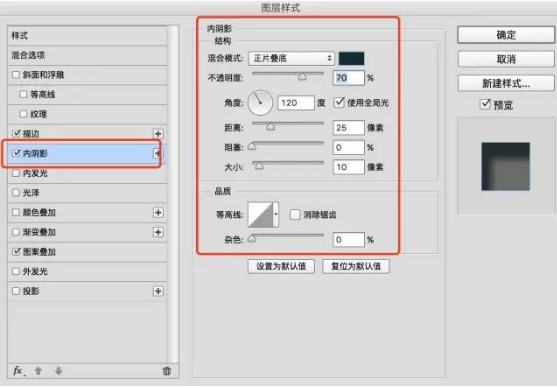The width and height of the screenshot is (557, 388).
Task: Click the 阻塞 field showing 0
Action: (x=348, y=147)
